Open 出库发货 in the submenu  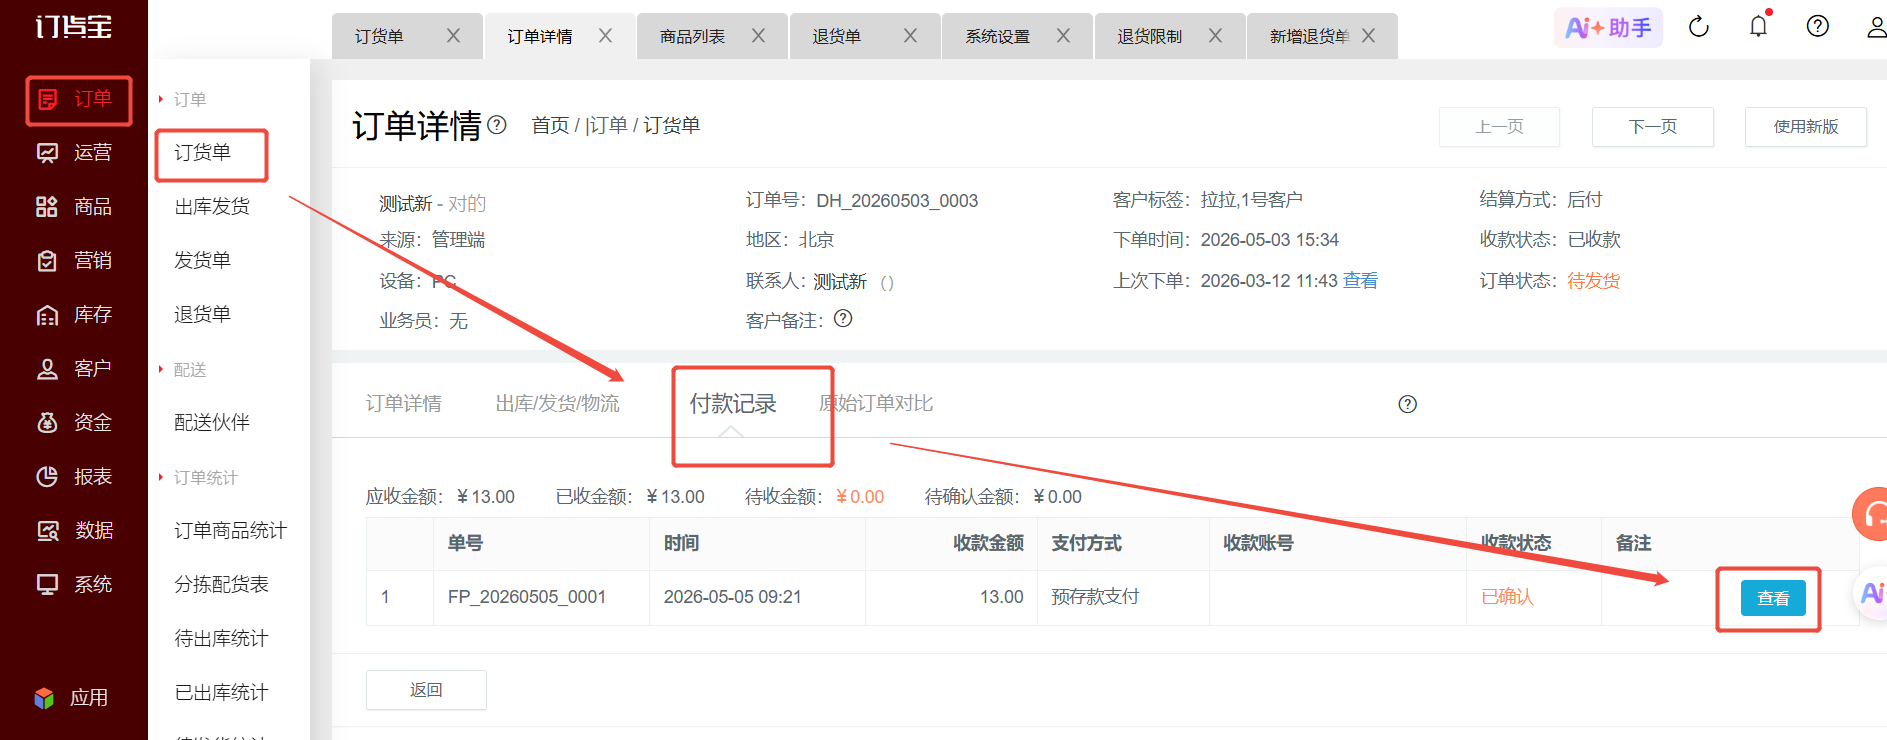(212, 206)
